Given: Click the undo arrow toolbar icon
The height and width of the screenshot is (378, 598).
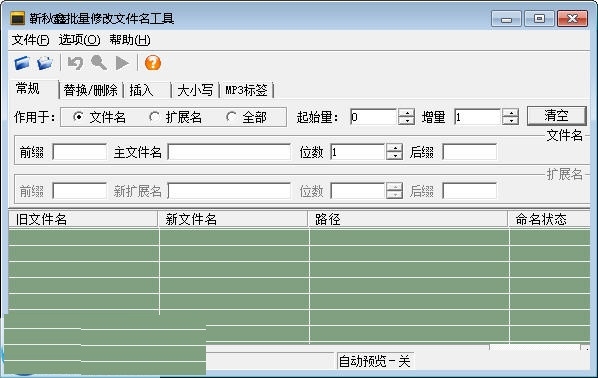Looking at the screenshot, I should click(x=75, y=63).
